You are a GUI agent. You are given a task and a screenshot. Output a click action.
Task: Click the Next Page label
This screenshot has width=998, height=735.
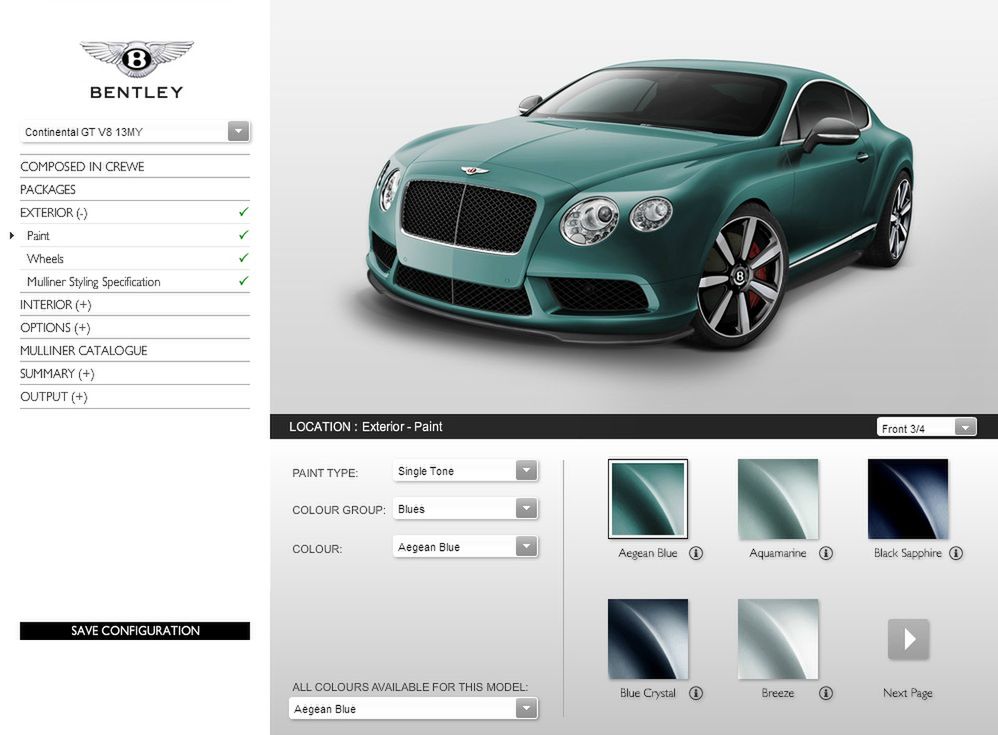point(908,693)
